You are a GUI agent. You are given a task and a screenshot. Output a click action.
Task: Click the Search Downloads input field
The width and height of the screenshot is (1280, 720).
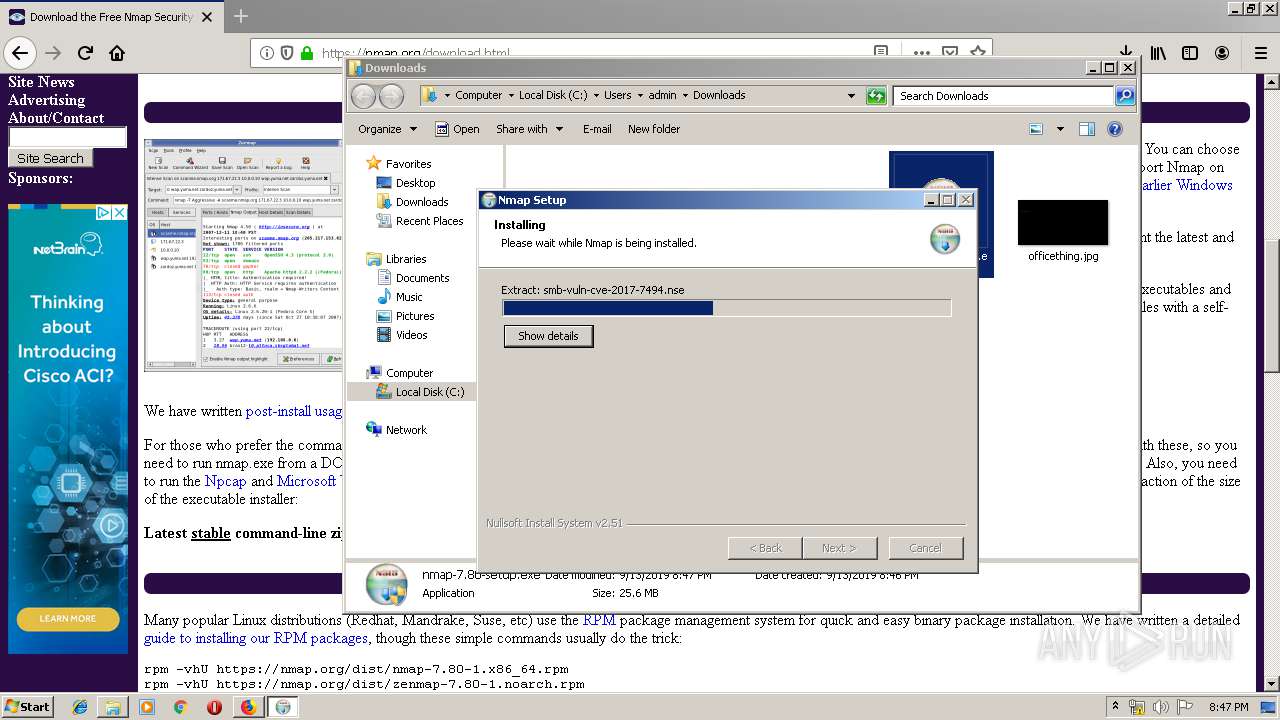(x=1003, y=96)
